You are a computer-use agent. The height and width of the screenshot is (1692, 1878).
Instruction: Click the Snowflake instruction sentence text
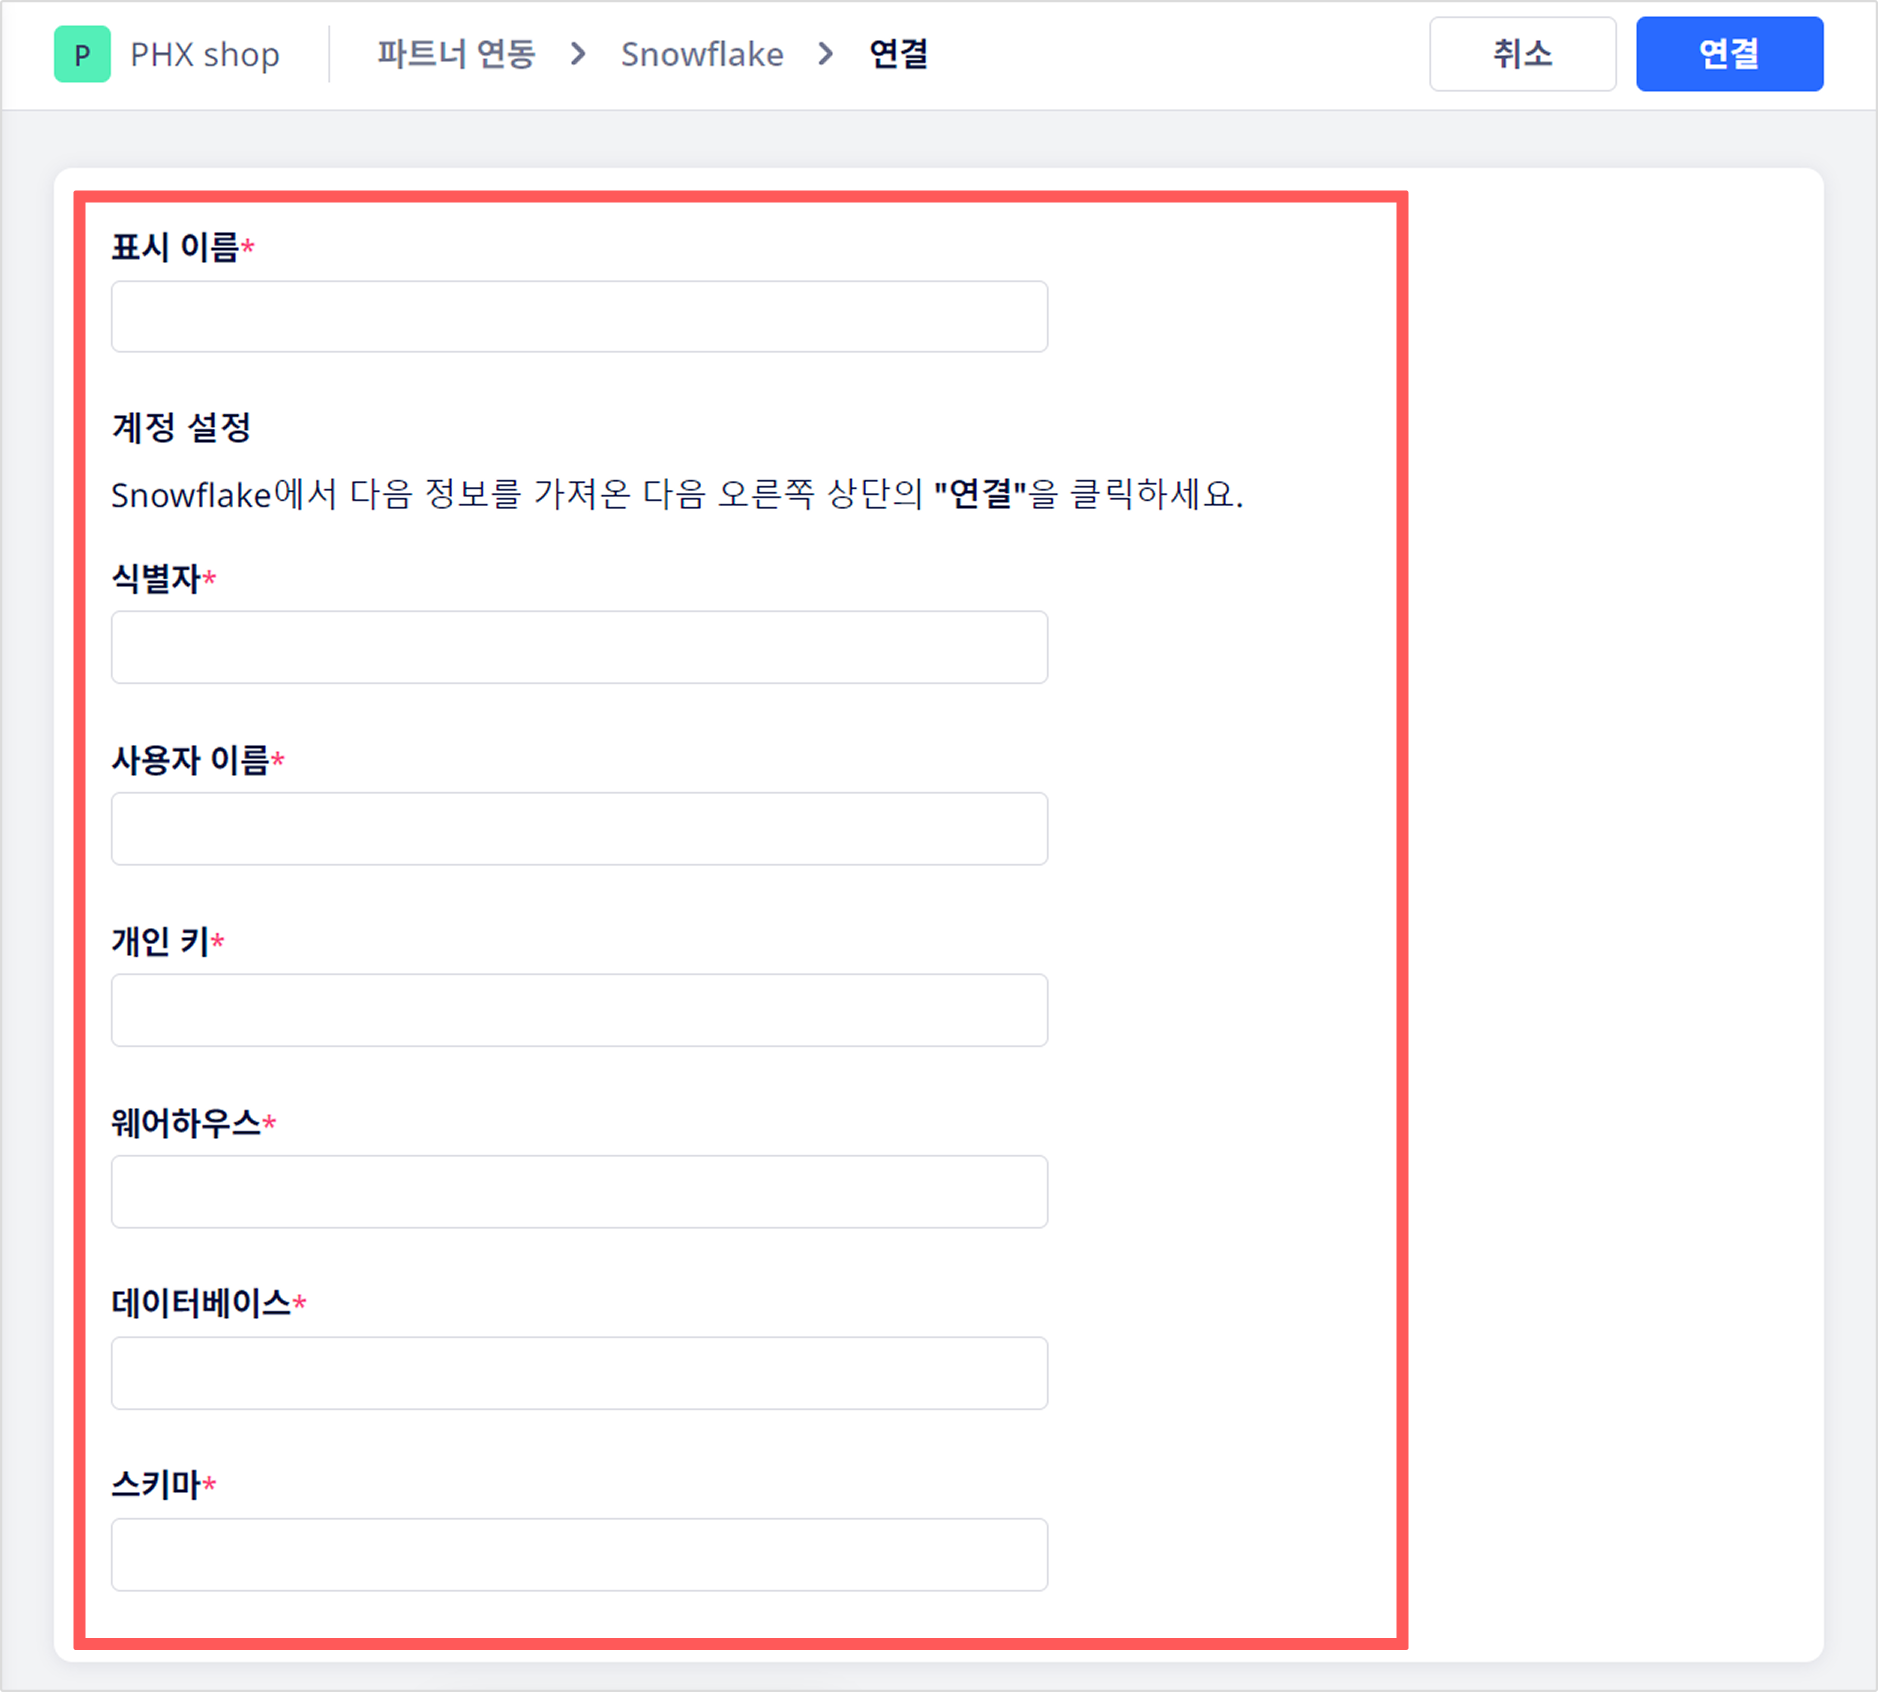click(677, 494)
